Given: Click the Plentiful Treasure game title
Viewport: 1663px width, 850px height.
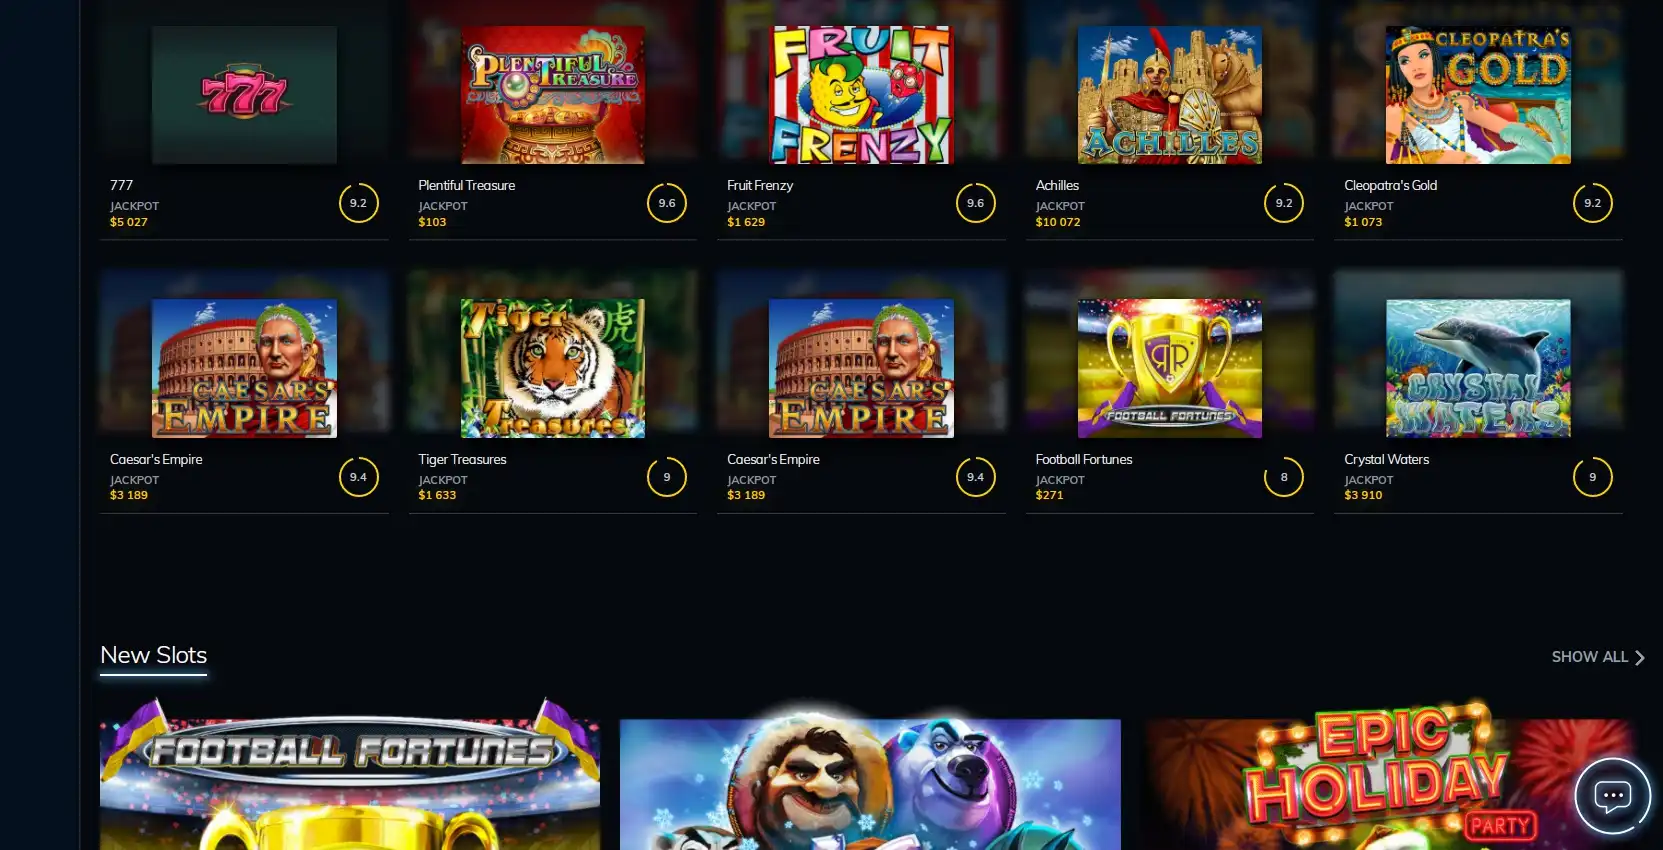Looking at the screenshot, I should [467, 185].
